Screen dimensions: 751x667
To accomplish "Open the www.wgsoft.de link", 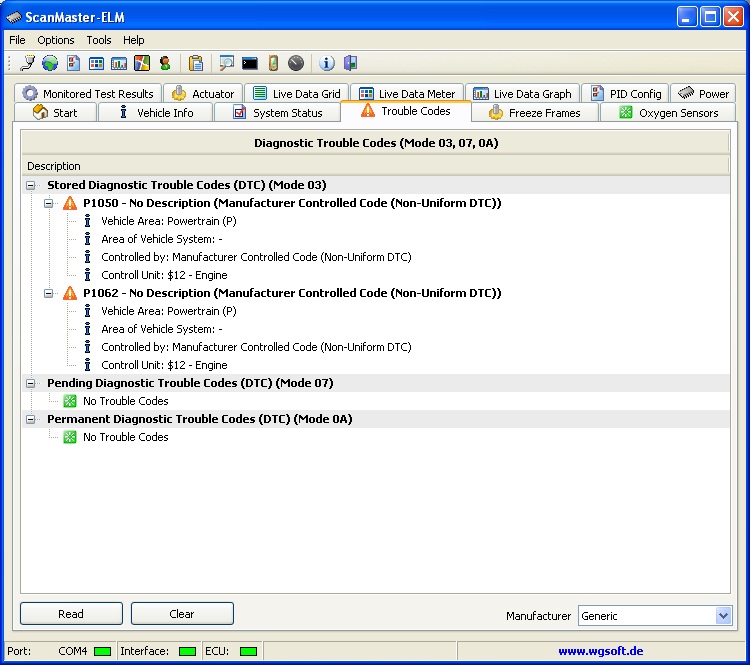I will pyautogui.click(x=601, y=651).
